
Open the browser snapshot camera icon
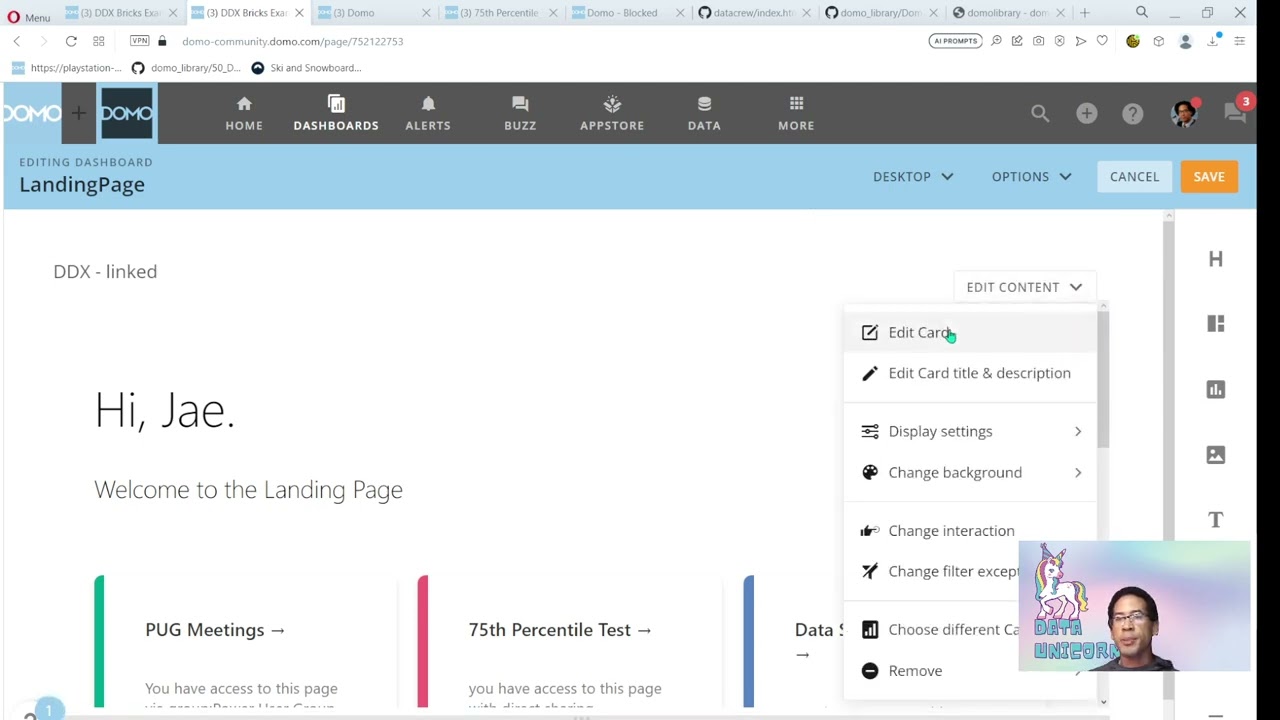1038,41
